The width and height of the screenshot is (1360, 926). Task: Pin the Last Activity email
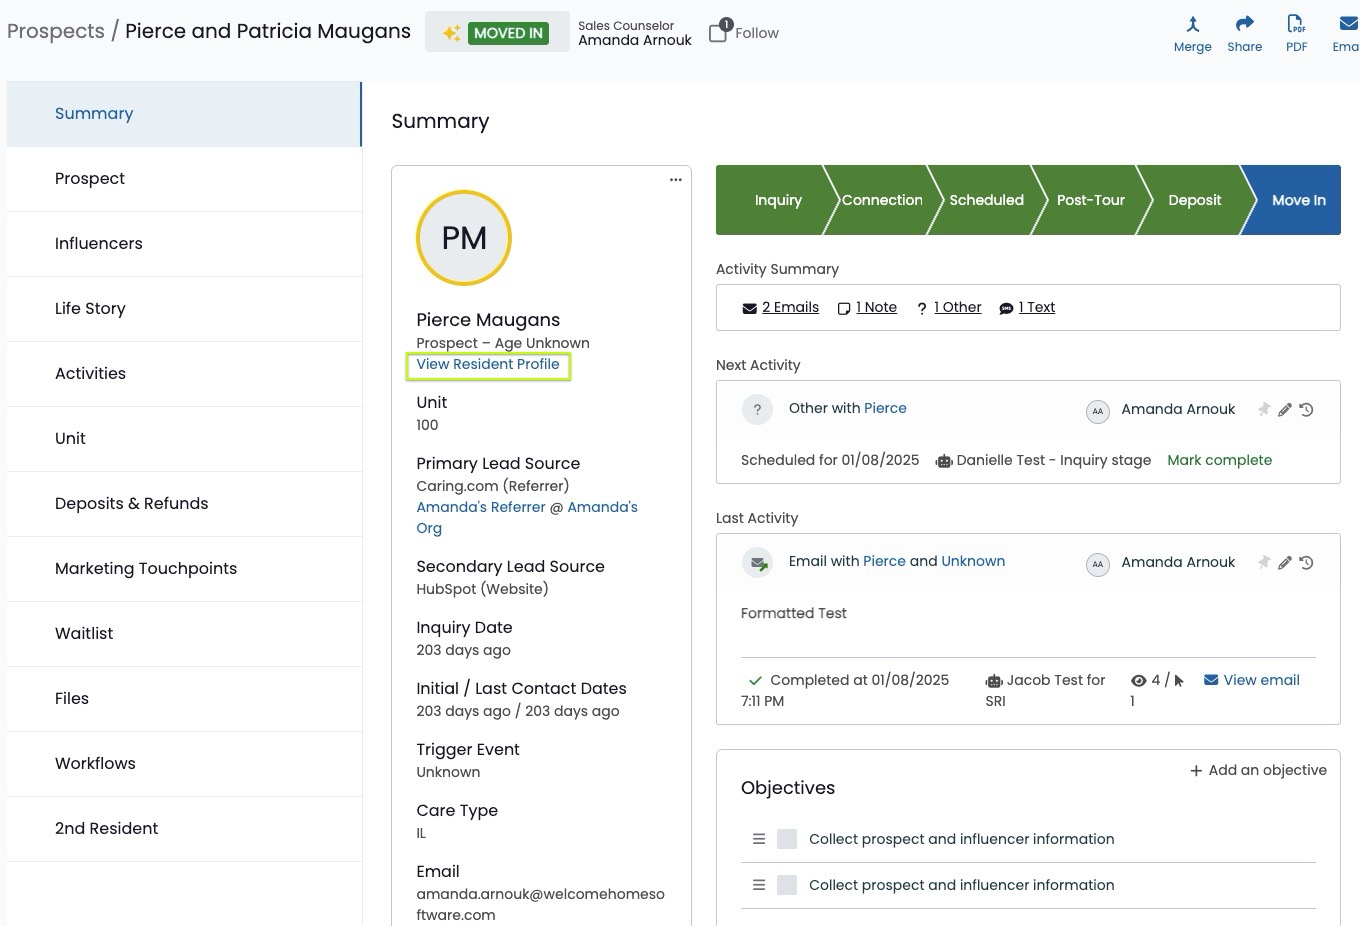1263,562
